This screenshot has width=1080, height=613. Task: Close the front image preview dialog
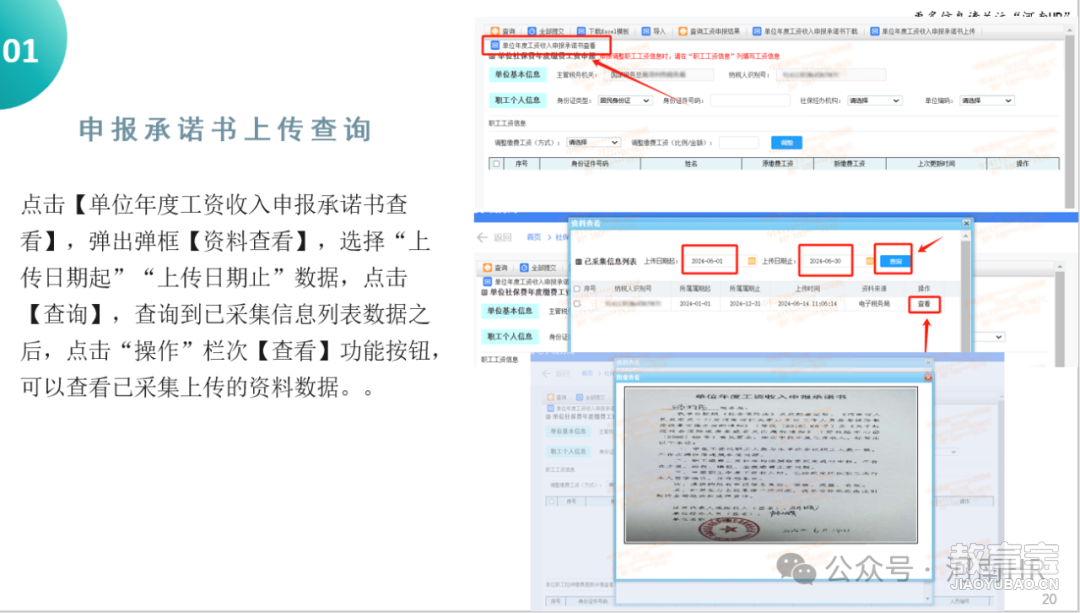click(928, 377)
